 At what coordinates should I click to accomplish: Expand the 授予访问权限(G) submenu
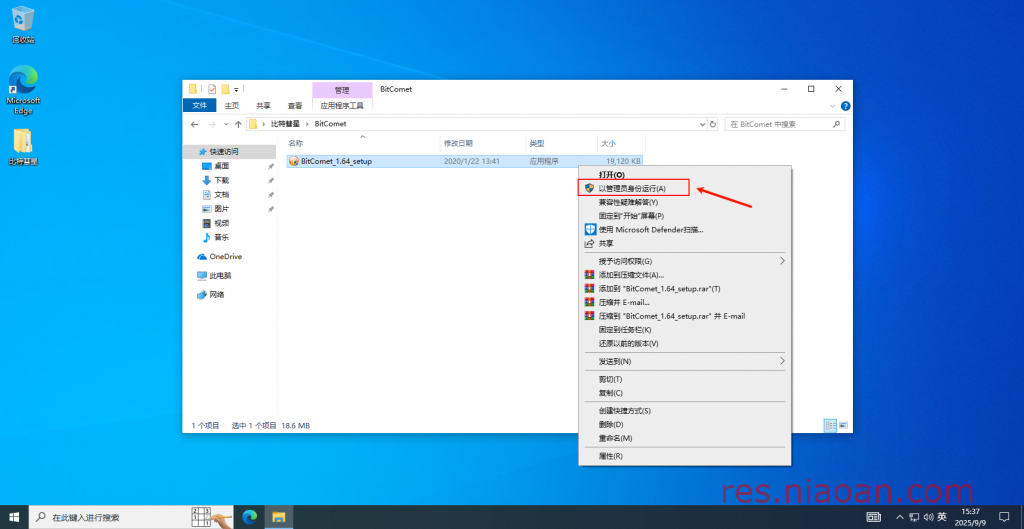coord(684,261)
